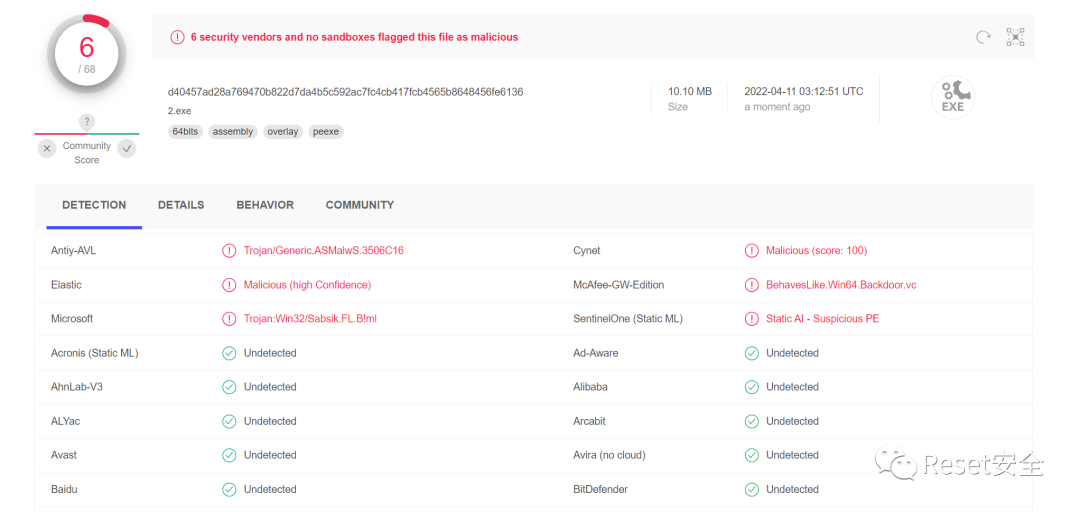Click Antiy-AVL malicious alert icon
Screen dimensions: 1080x512
coord(229,251)
